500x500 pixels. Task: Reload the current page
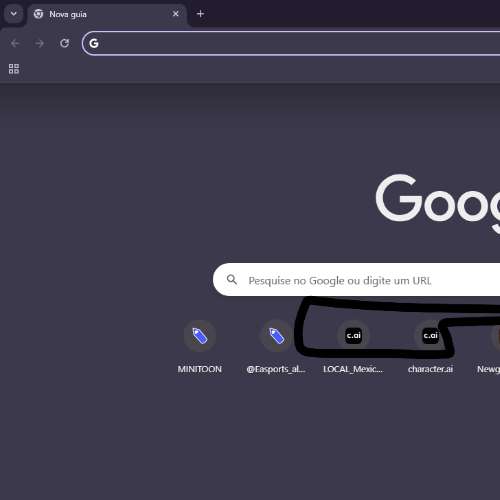tap(64, 43)
